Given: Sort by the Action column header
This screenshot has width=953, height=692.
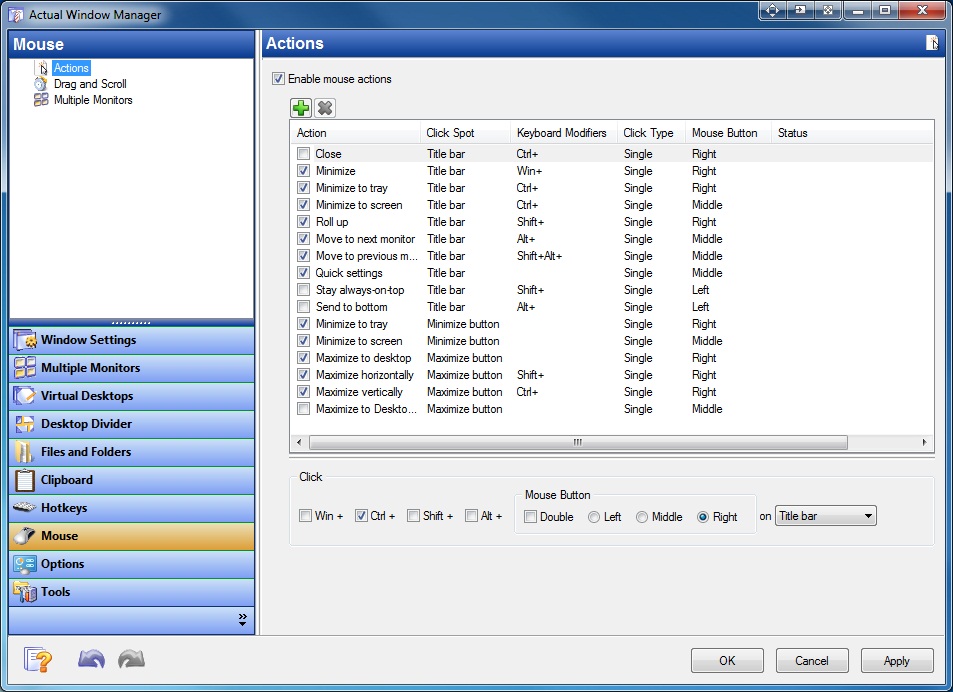Looking at the screenshot, I should pos(356,133).
